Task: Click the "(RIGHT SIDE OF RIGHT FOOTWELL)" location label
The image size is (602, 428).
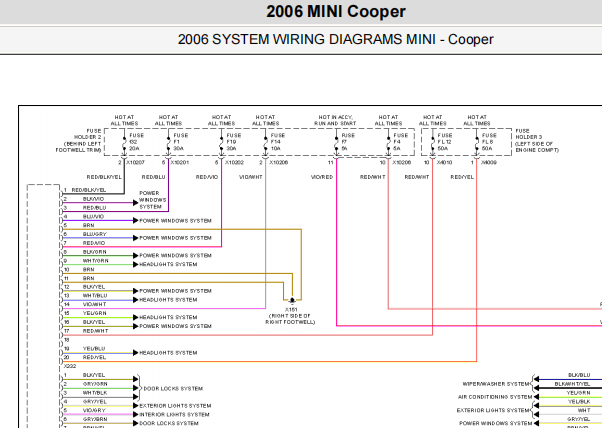Action: (290, 319)
